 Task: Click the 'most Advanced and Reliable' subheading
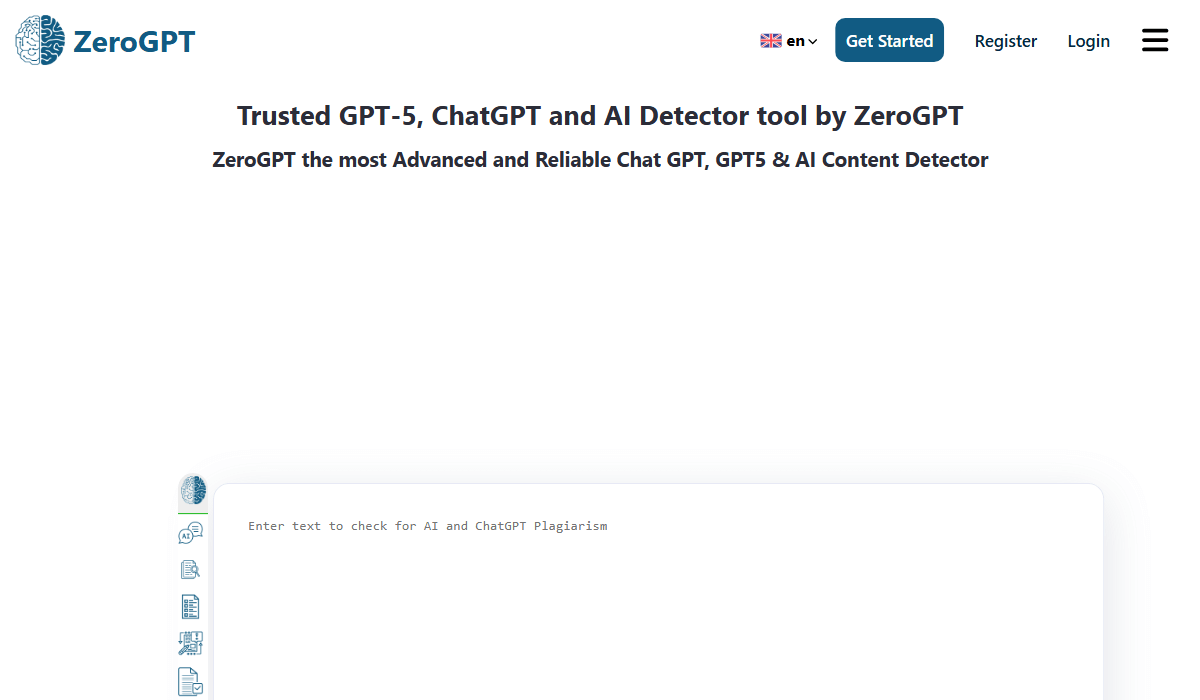click(x=600, y=160)
